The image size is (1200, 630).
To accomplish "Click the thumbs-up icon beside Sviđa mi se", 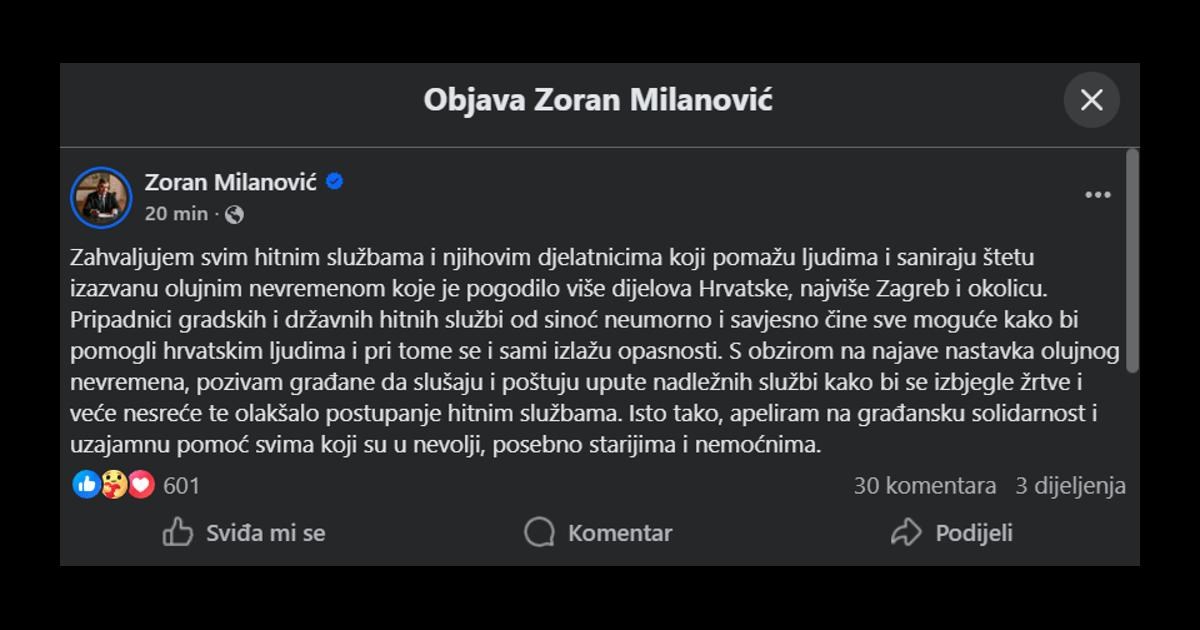I will point(178,533).
